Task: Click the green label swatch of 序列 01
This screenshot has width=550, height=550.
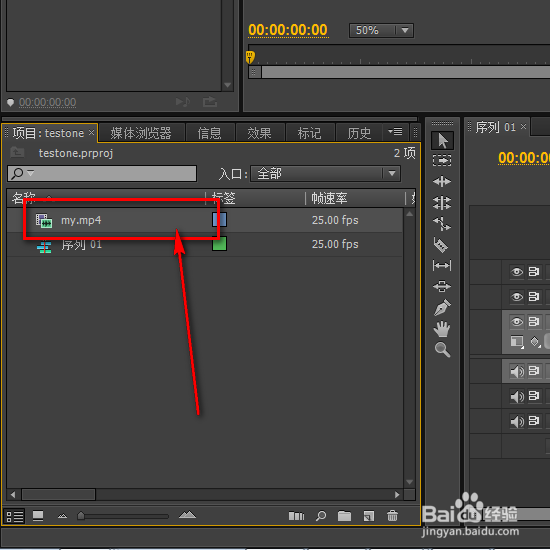Action: pyautogui.click(x=219, y=244)
